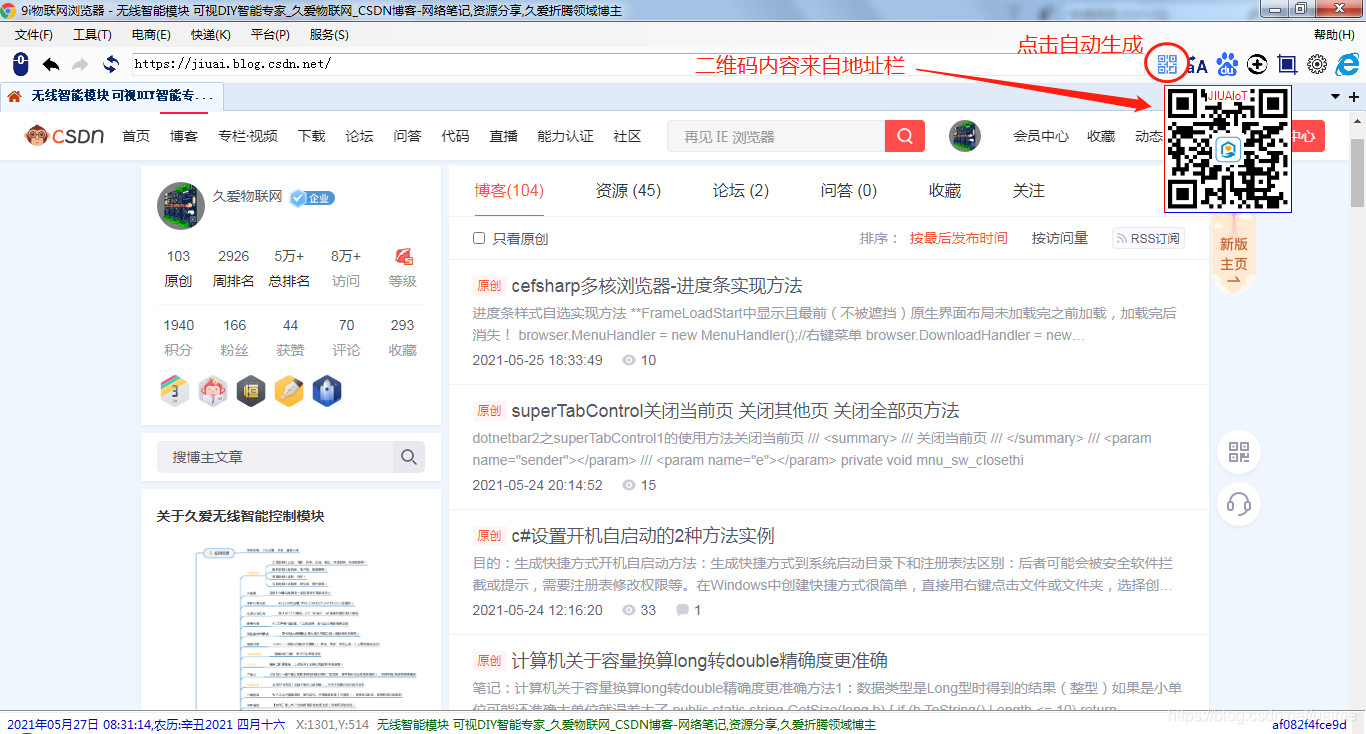Click the mouse gesture icon beside back arrow

pos(21,65)
